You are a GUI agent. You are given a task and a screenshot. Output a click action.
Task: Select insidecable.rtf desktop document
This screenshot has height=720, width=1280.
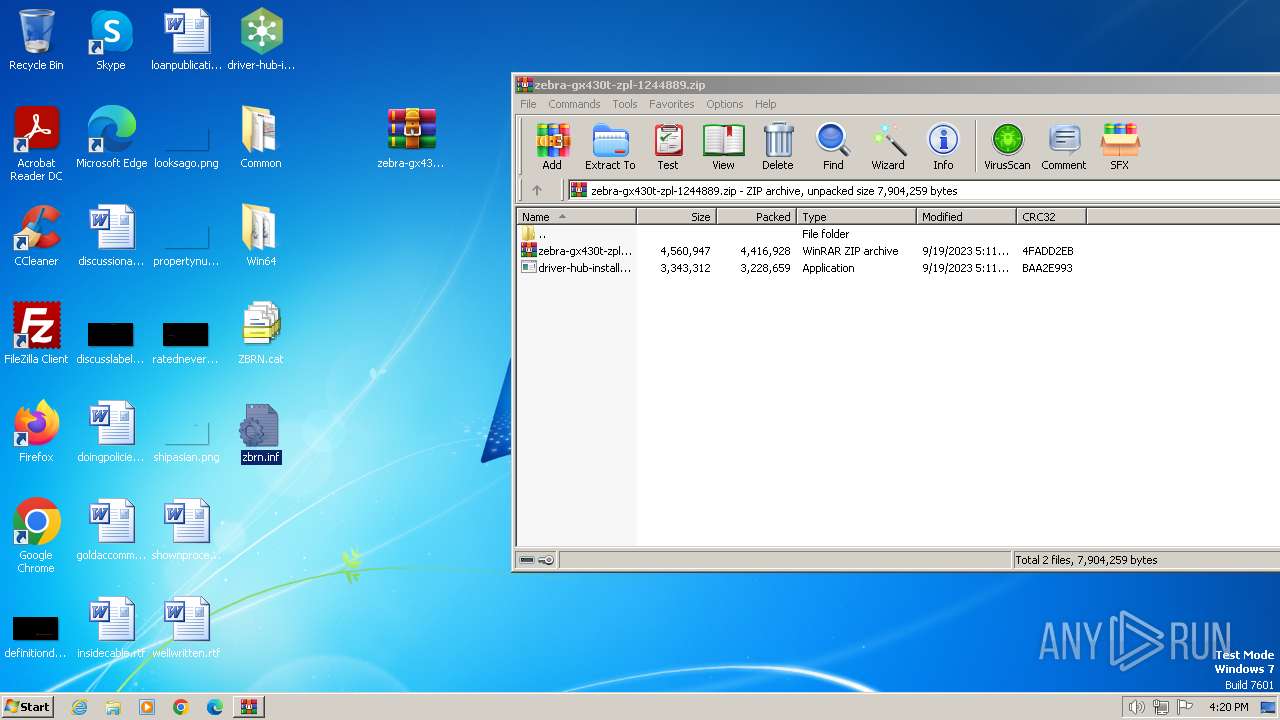pos(111,628)
